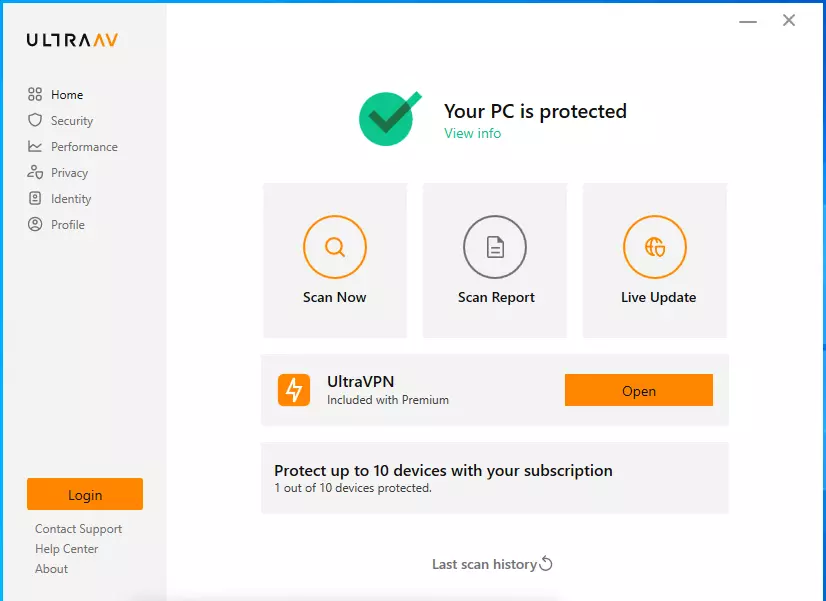The image size is (826, 601).
Task: Open the Scan Report document icon
Action: (x=495, y=247)
